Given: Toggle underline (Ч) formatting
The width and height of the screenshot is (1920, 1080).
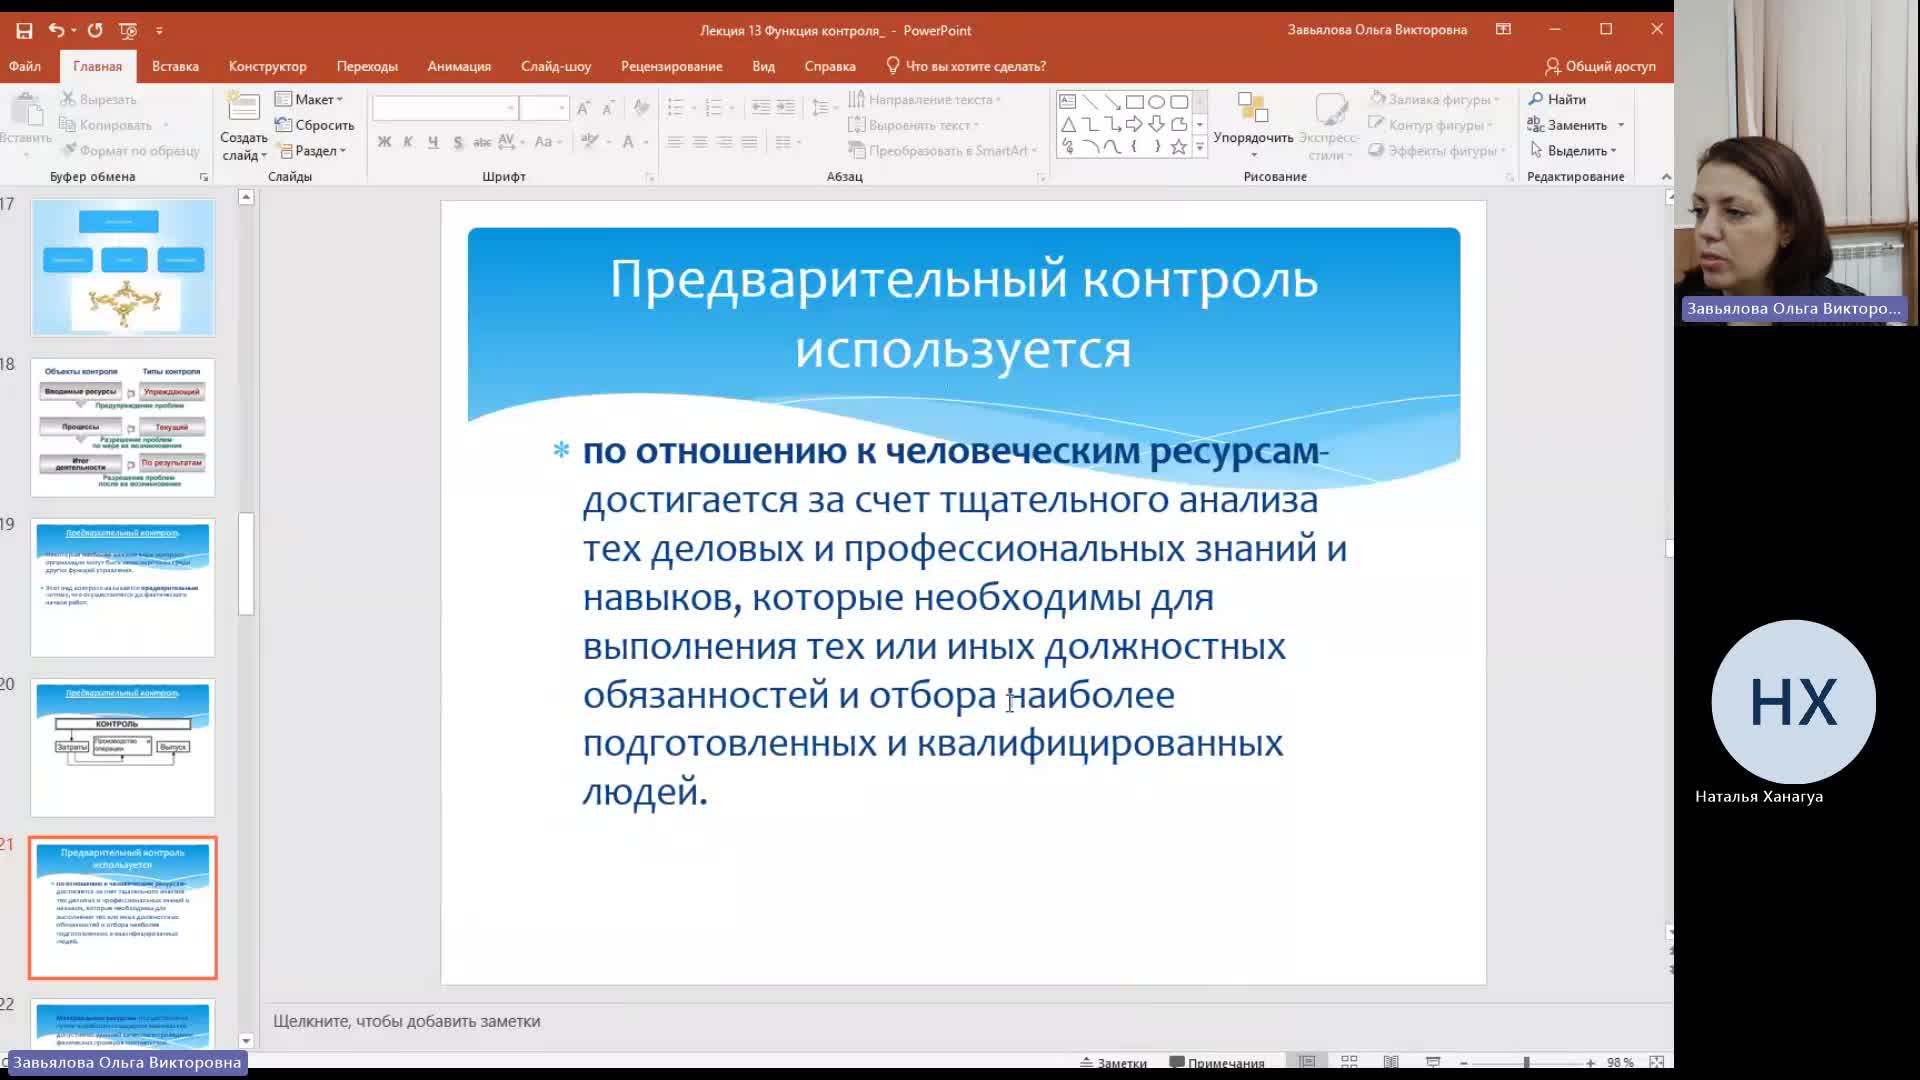Looking at the screenshot, I should point(433,142).
